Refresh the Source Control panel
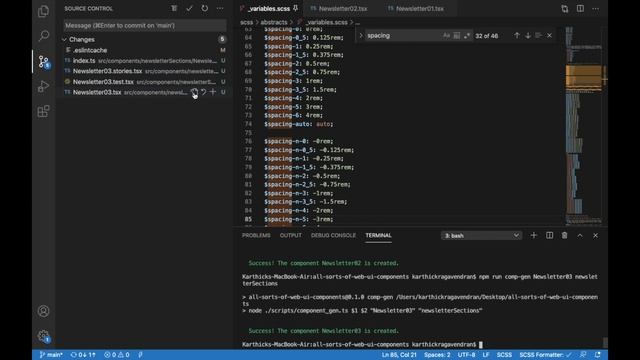 click(x=204, y=8)
